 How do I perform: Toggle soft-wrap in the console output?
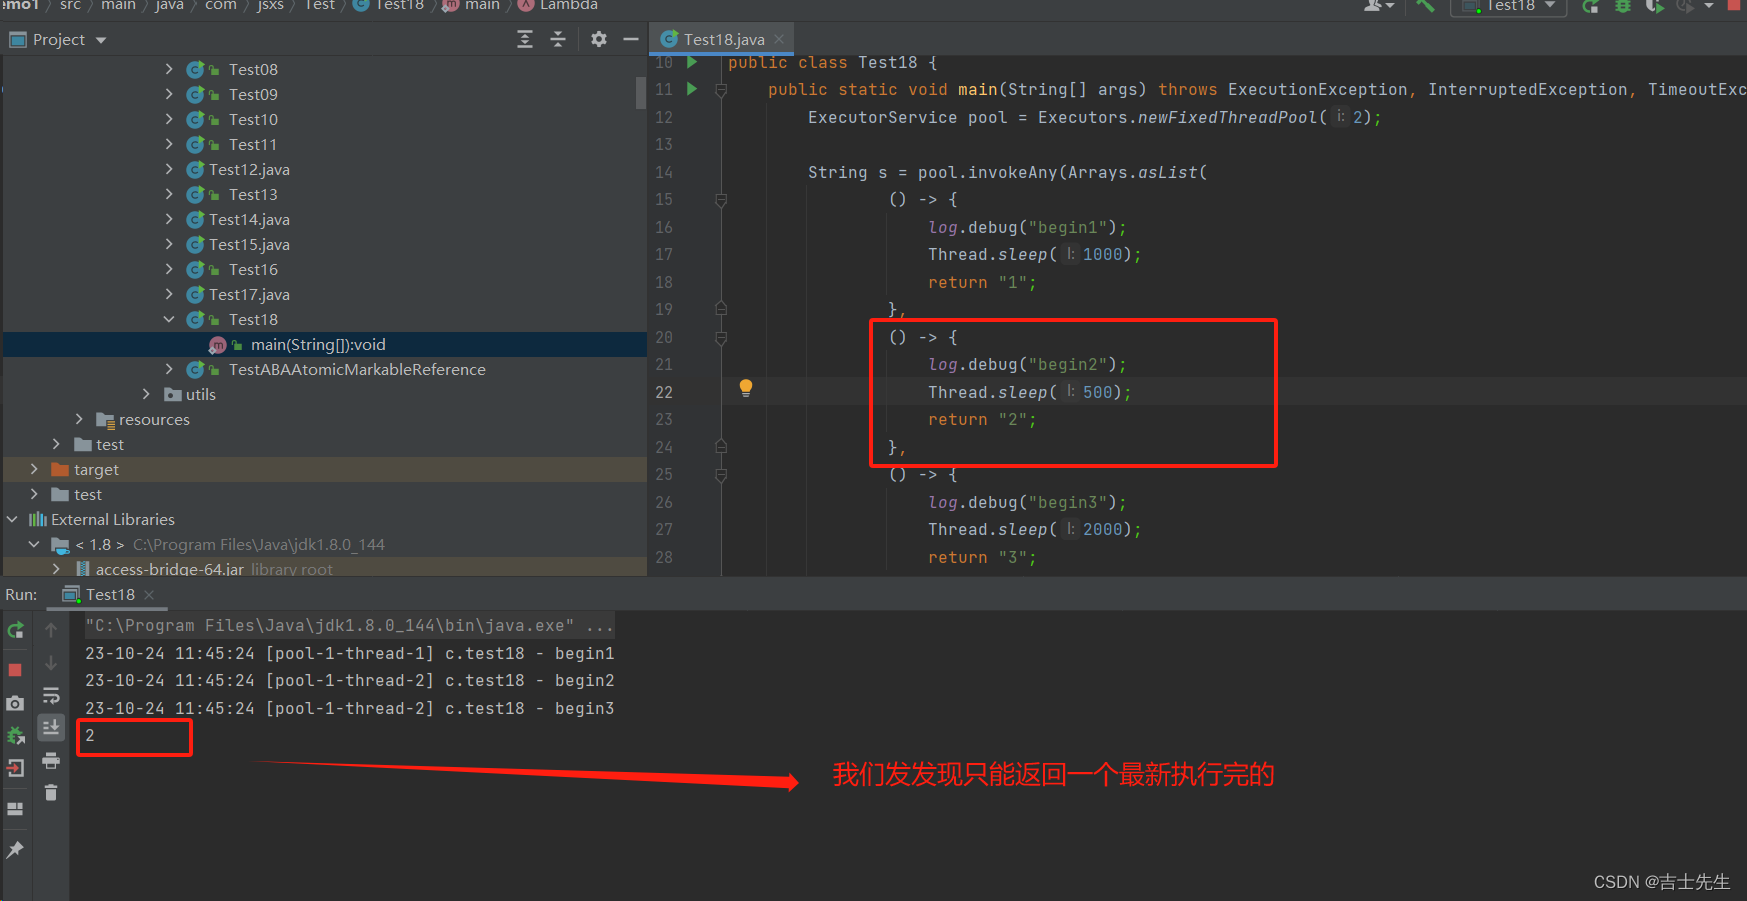(x=51, y=696)
